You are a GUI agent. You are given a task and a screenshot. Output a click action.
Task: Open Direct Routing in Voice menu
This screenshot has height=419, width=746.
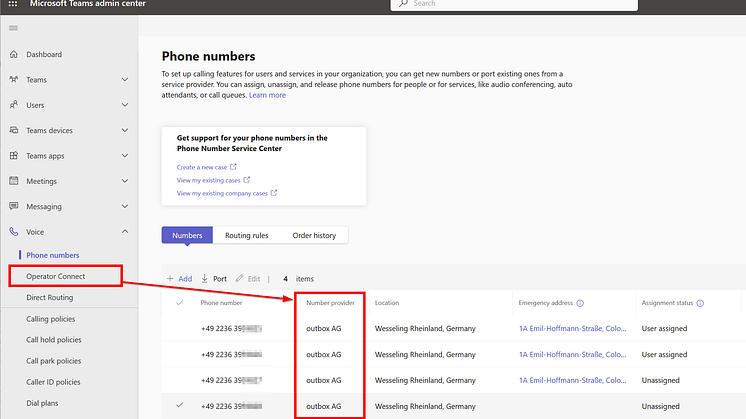click(x=49, y=297)
